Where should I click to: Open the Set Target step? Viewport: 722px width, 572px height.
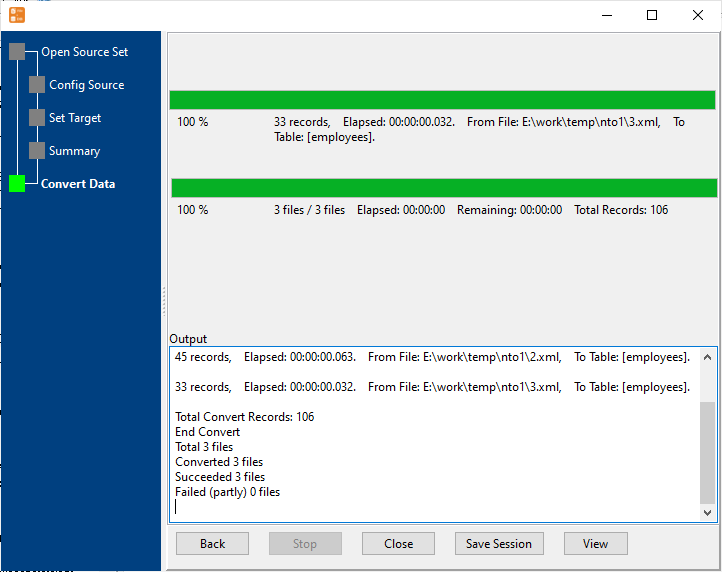tap(75, 118)
